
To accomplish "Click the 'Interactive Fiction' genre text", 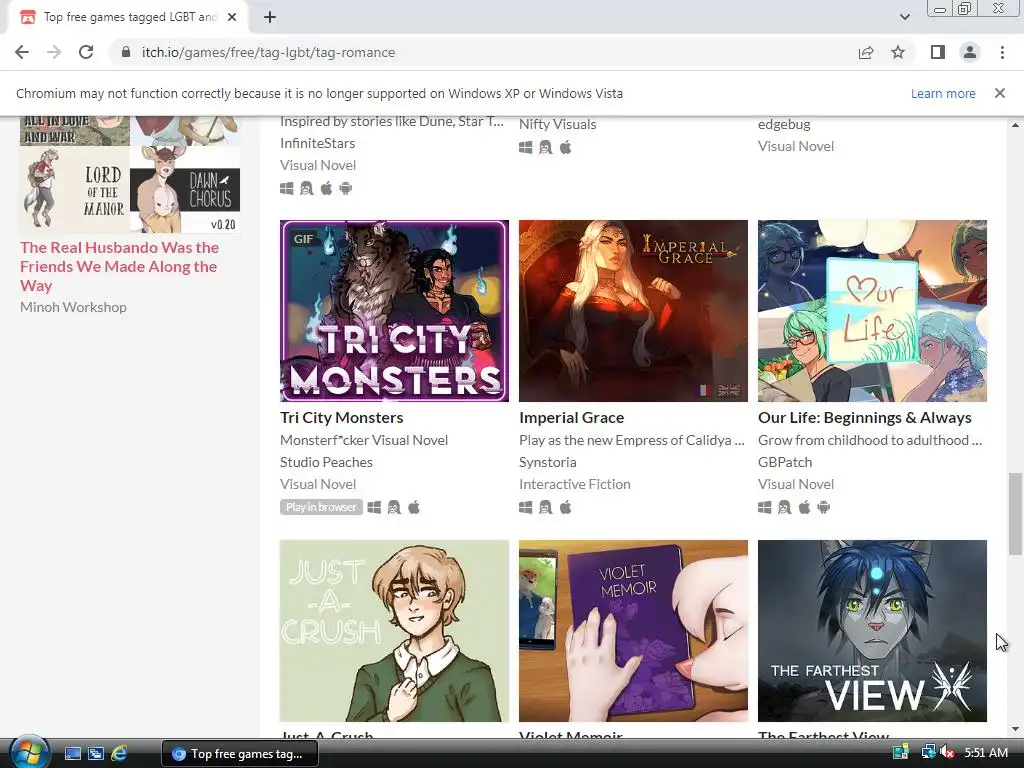I will pos(575,484).
